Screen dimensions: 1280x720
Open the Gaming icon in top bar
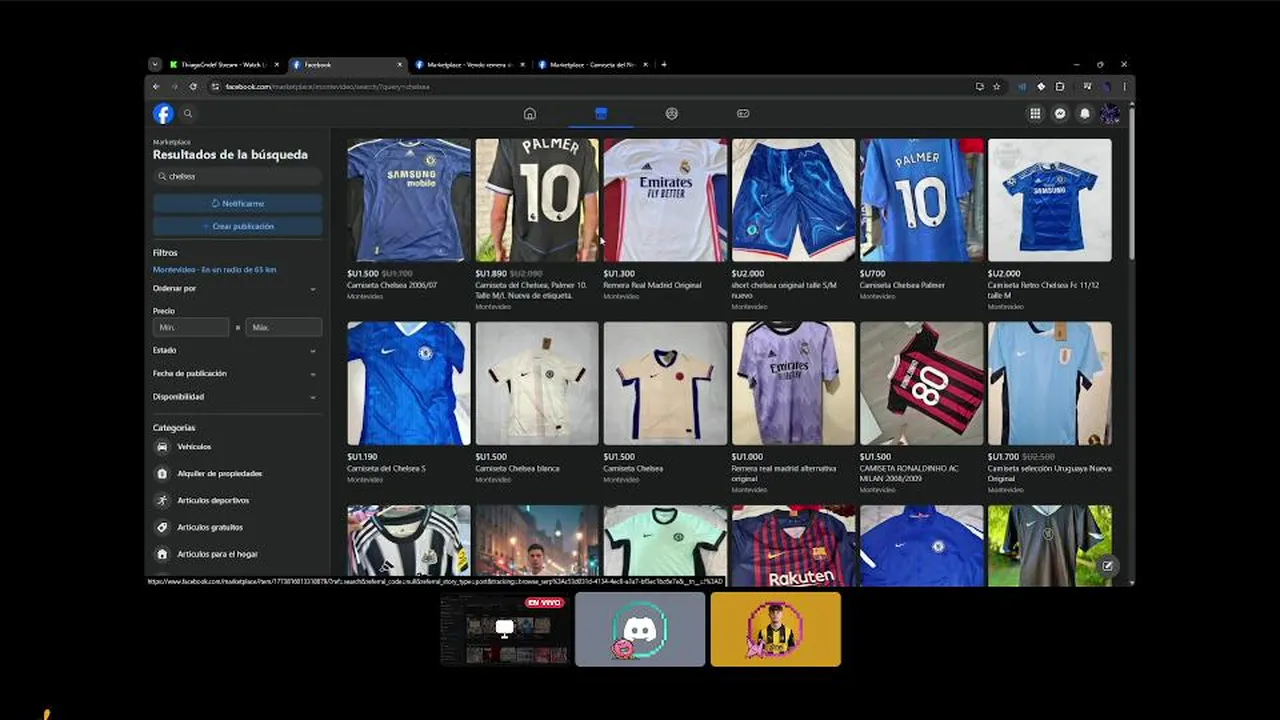point(743,114)
